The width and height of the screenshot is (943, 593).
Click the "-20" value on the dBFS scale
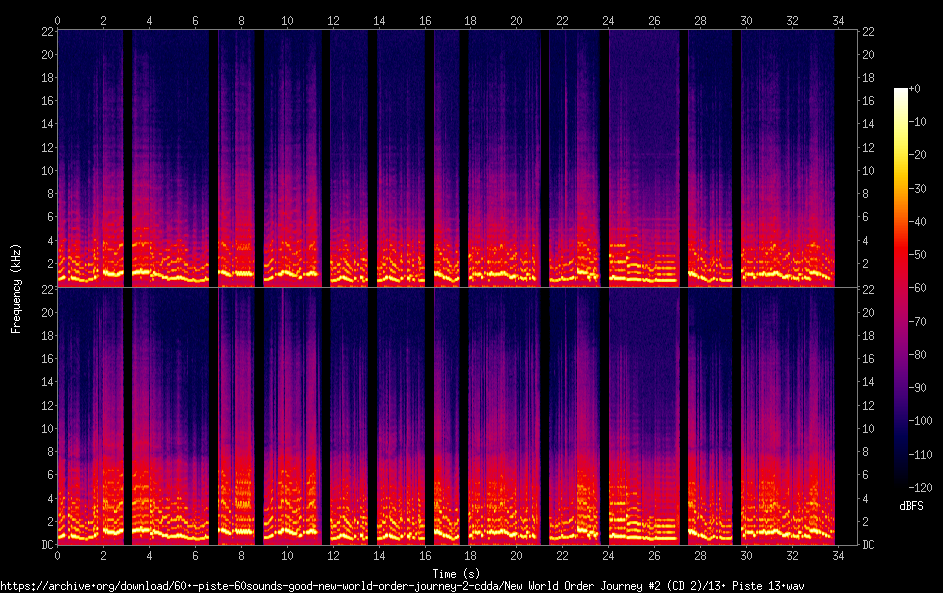pos(917,155)
